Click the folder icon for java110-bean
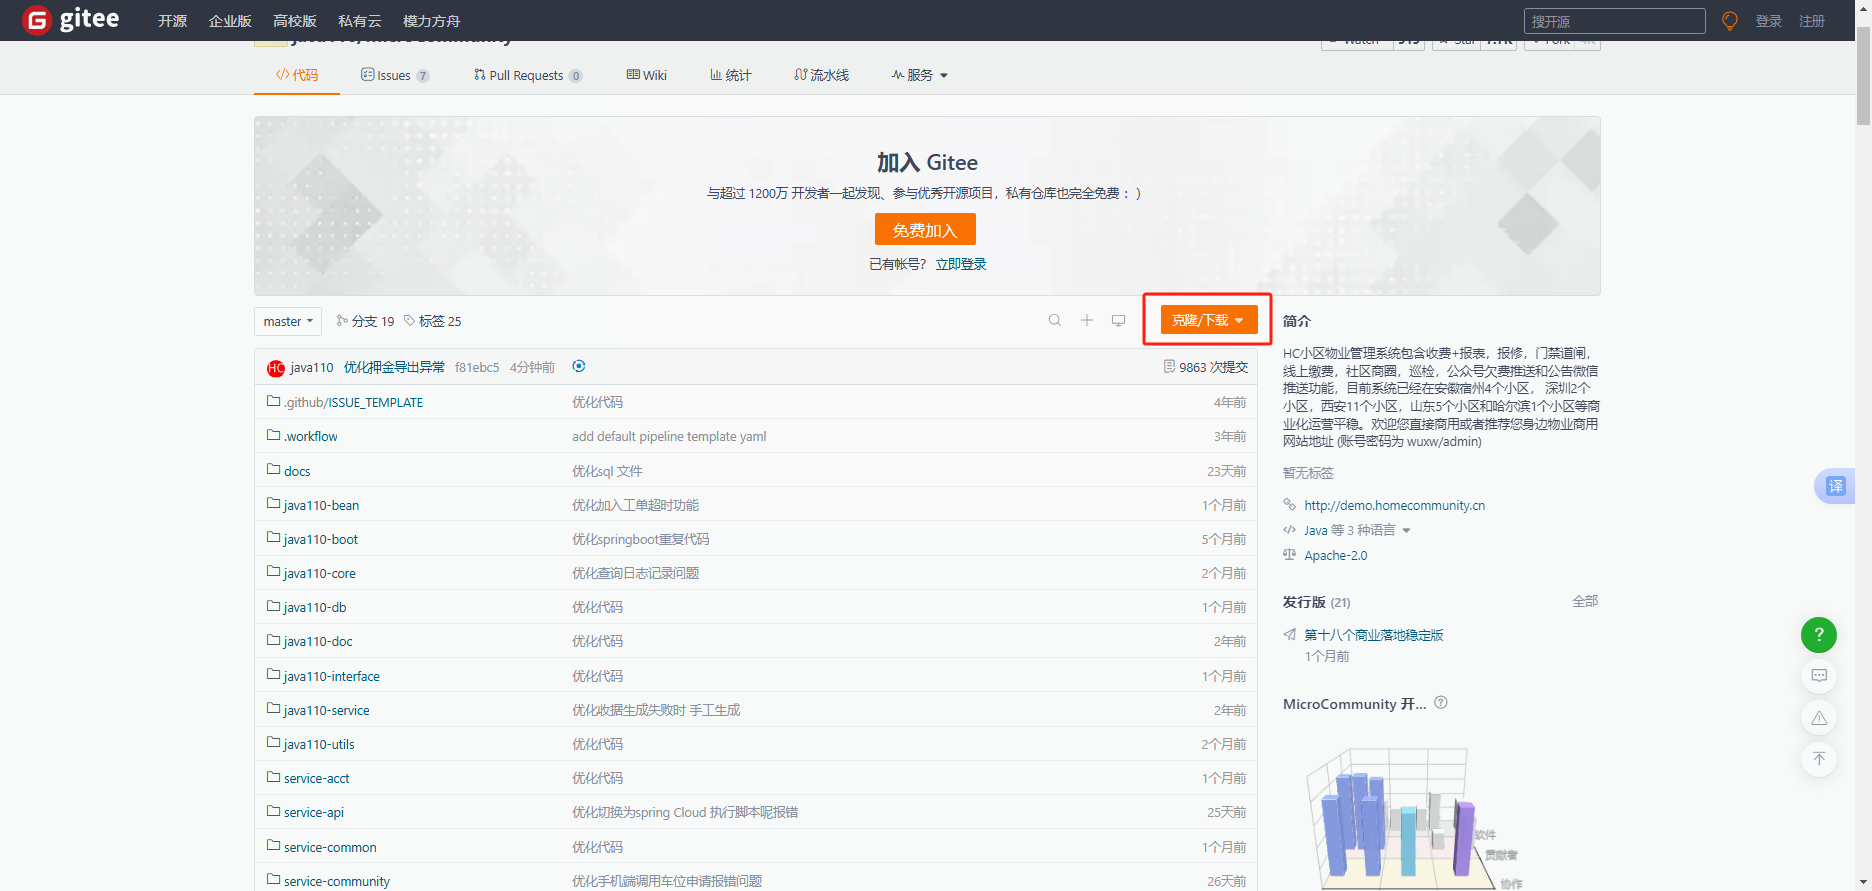This screenshot has height=891, width=1872. click(273, 503)
